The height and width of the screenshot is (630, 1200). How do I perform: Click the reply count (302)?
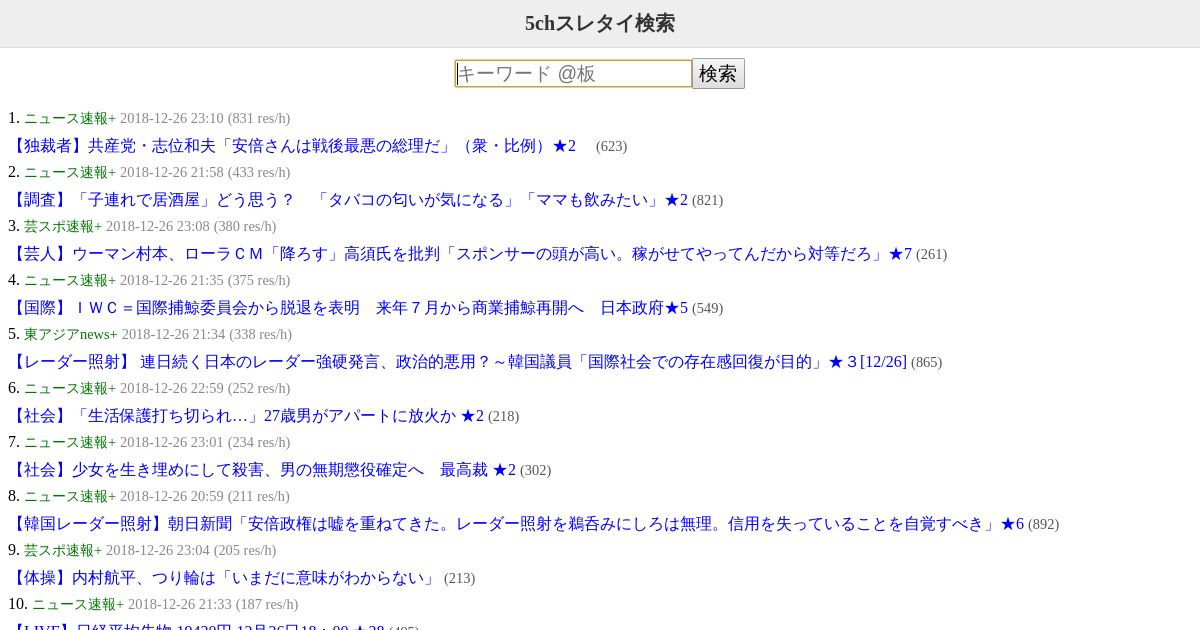536,470
